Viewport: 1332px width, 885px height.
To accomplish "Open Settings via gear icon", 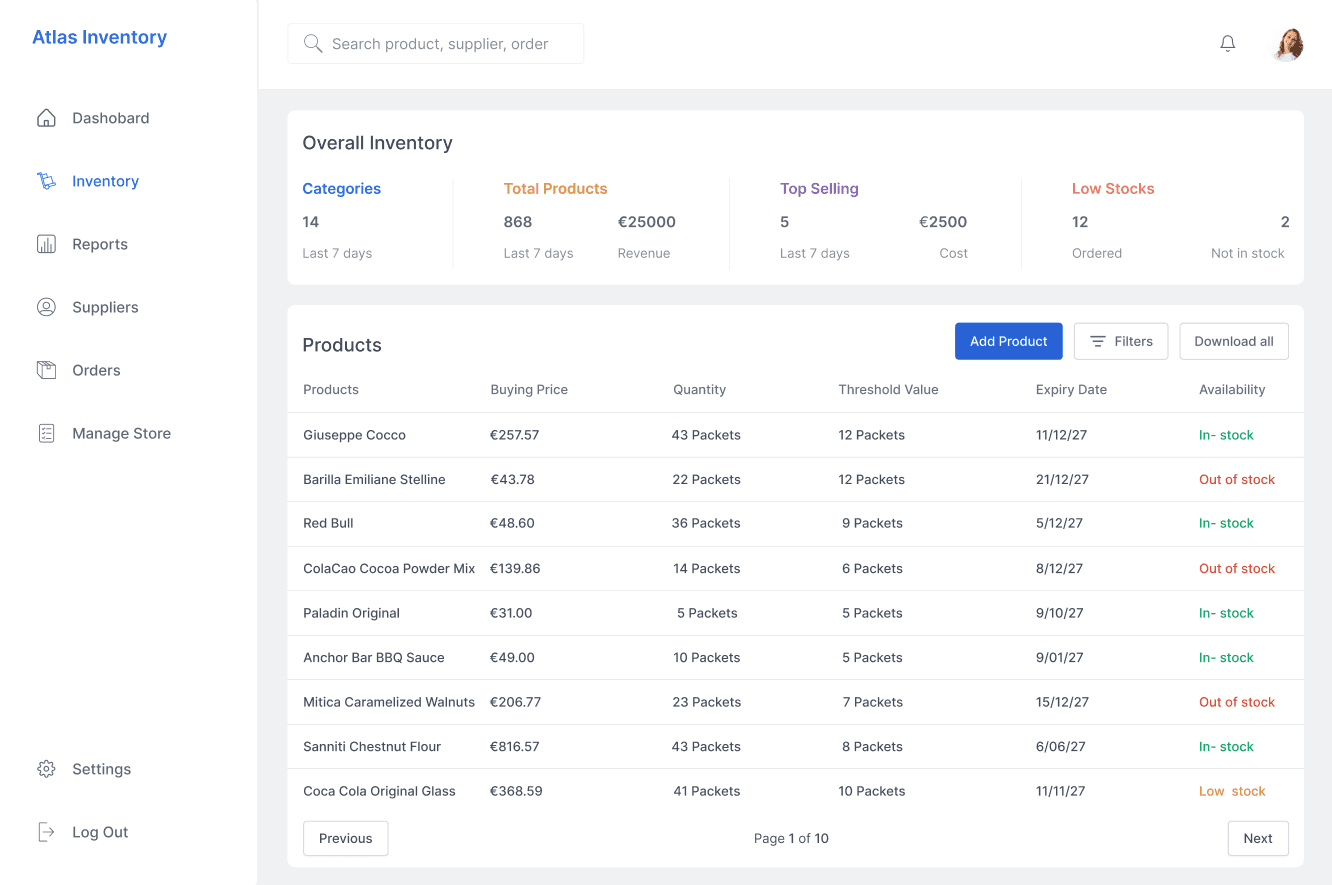I will [46, 769].
